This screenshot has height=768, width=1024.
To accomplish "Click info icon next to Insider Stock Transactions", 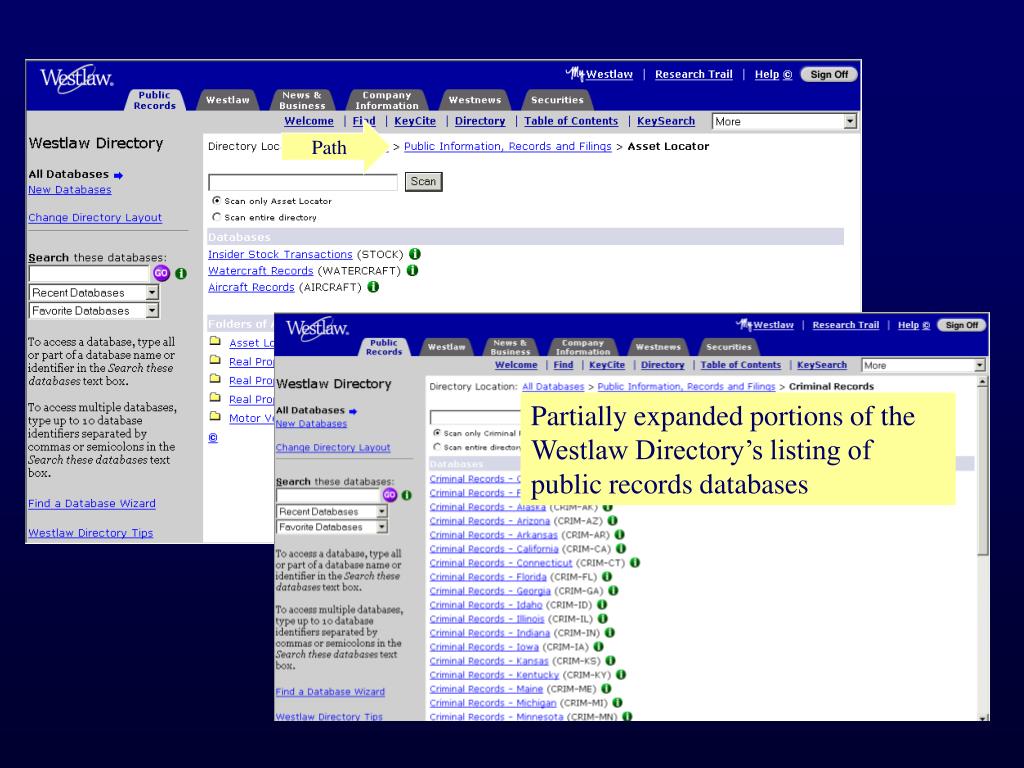I will pos(415,254).
